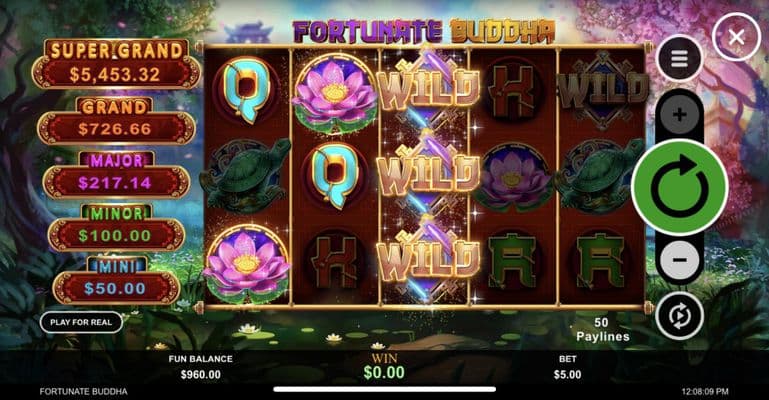Select the Super Grand jackpot panel
Screen dimensions: 769x400
coord(117,65)
